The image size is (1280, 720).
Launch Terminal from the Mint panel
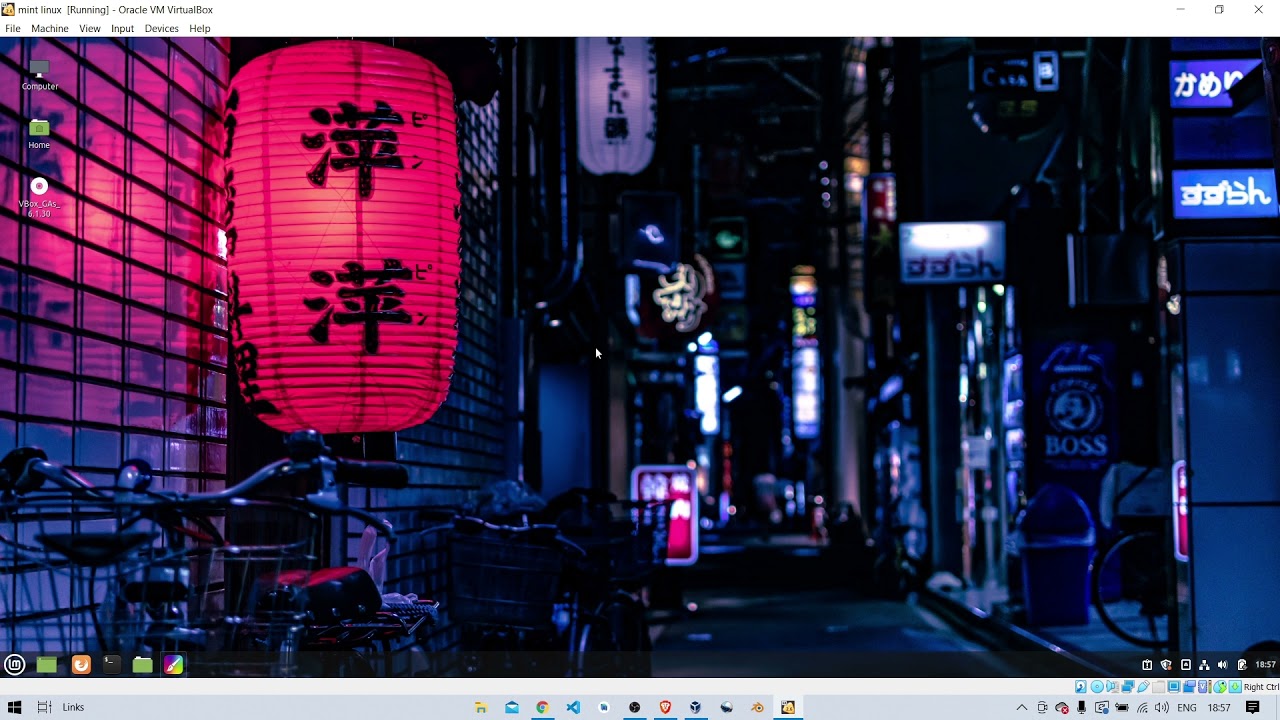coord(111,664)
